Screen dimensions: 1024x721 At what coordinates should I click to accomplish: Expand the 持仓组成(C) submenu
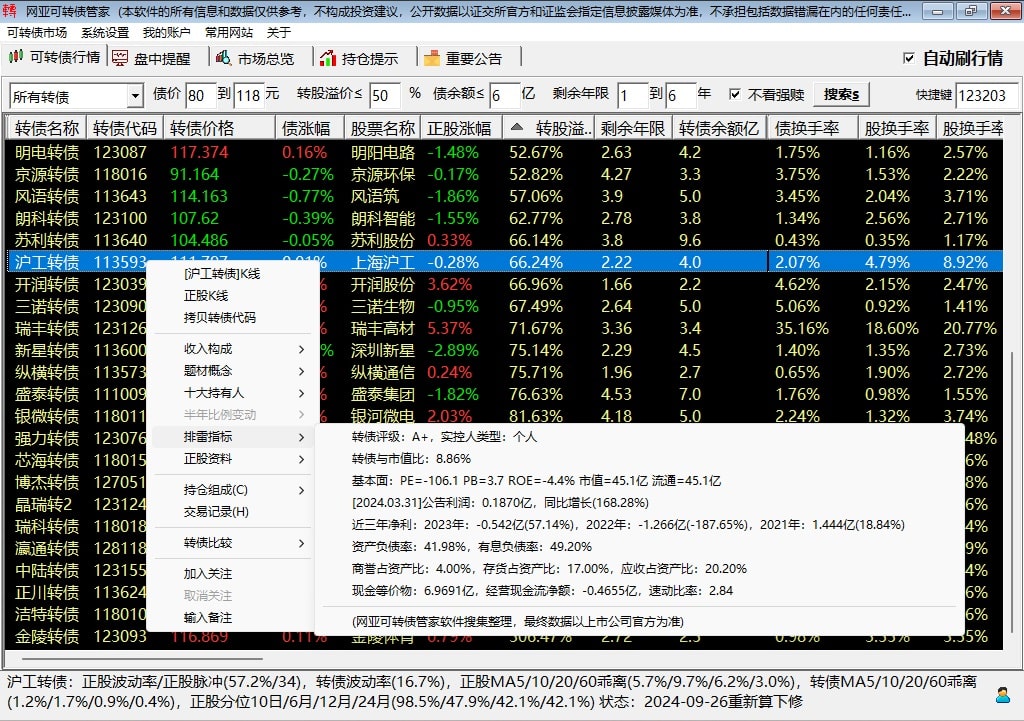pos(301,490)
